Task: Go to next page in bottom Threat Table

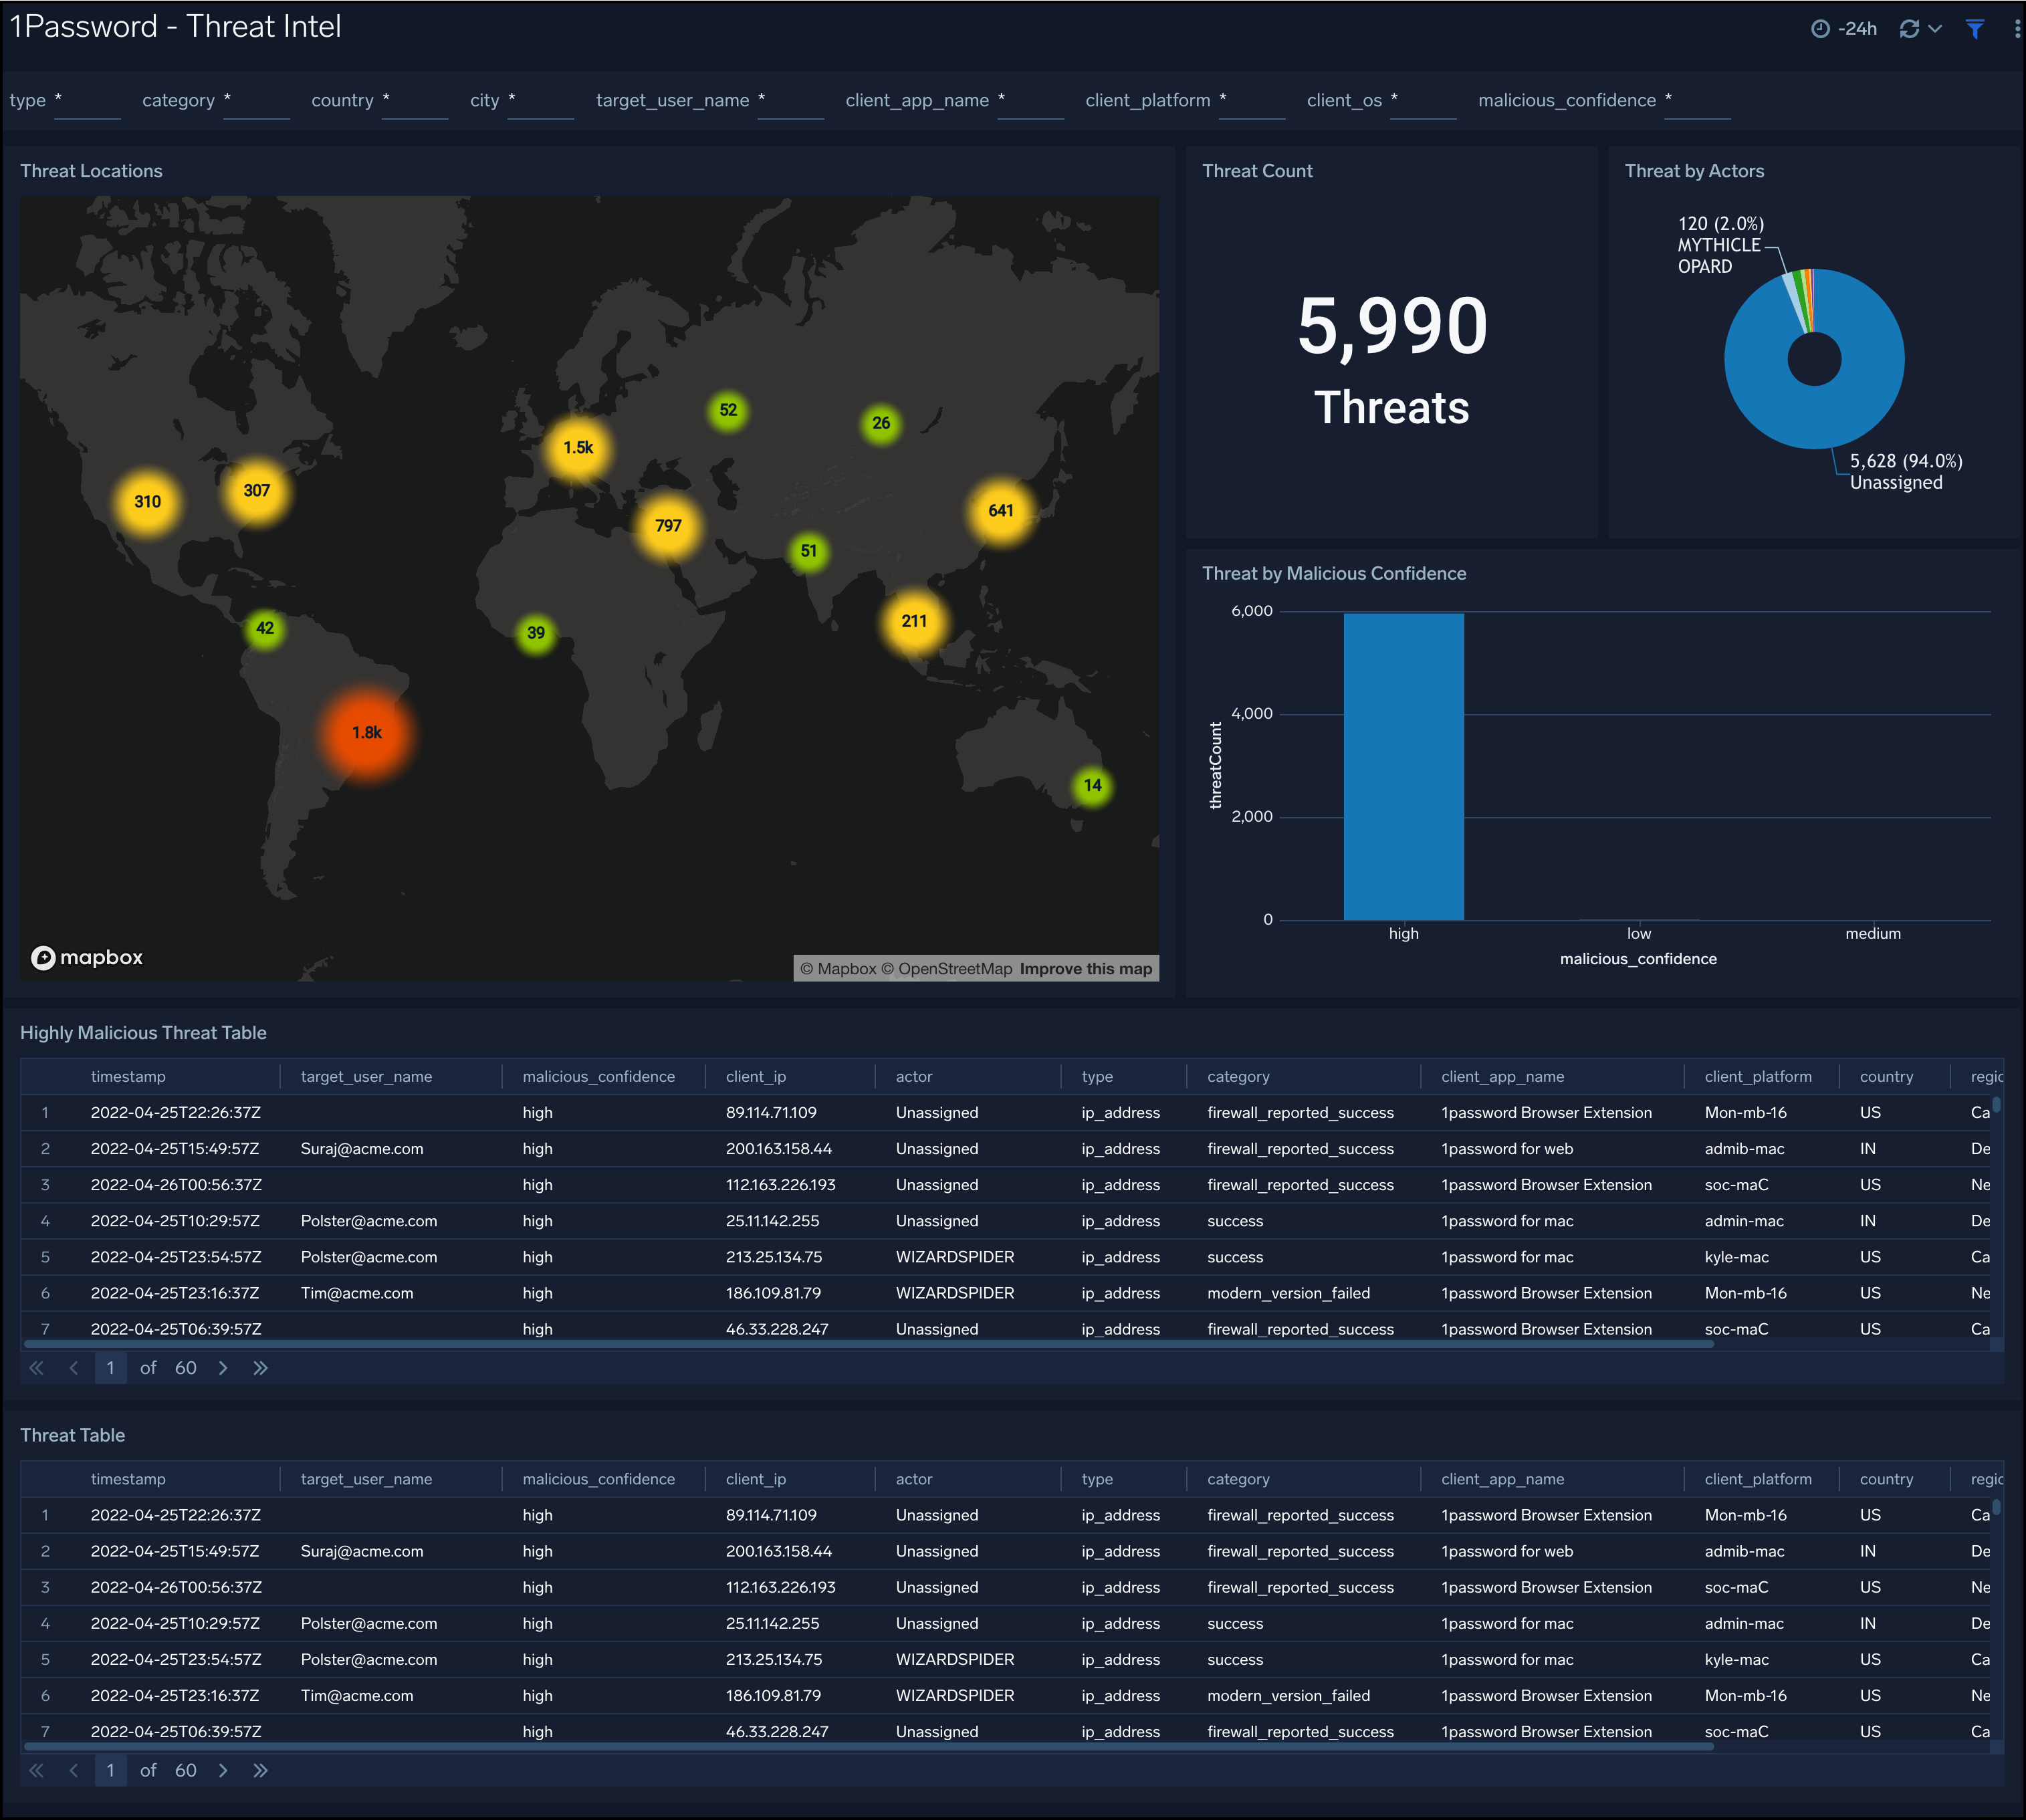Action: coord(223,1771)
